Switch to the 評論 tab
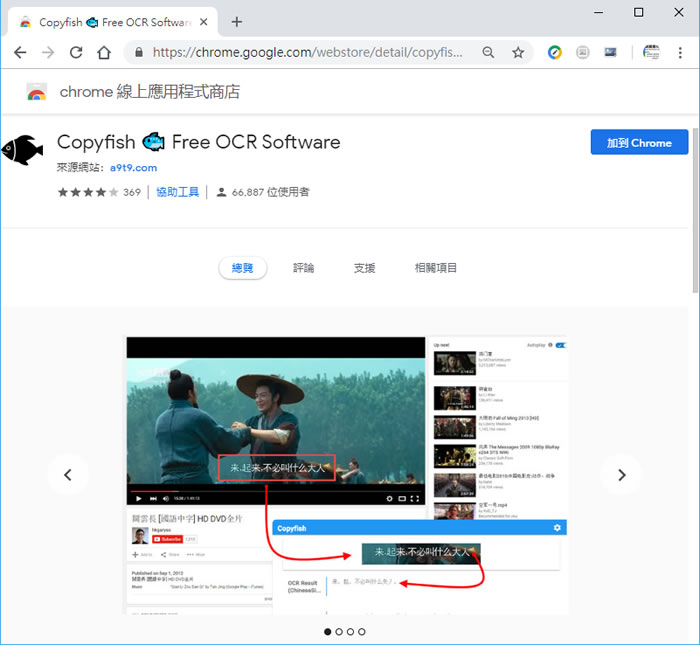 (x=303, y=268)
